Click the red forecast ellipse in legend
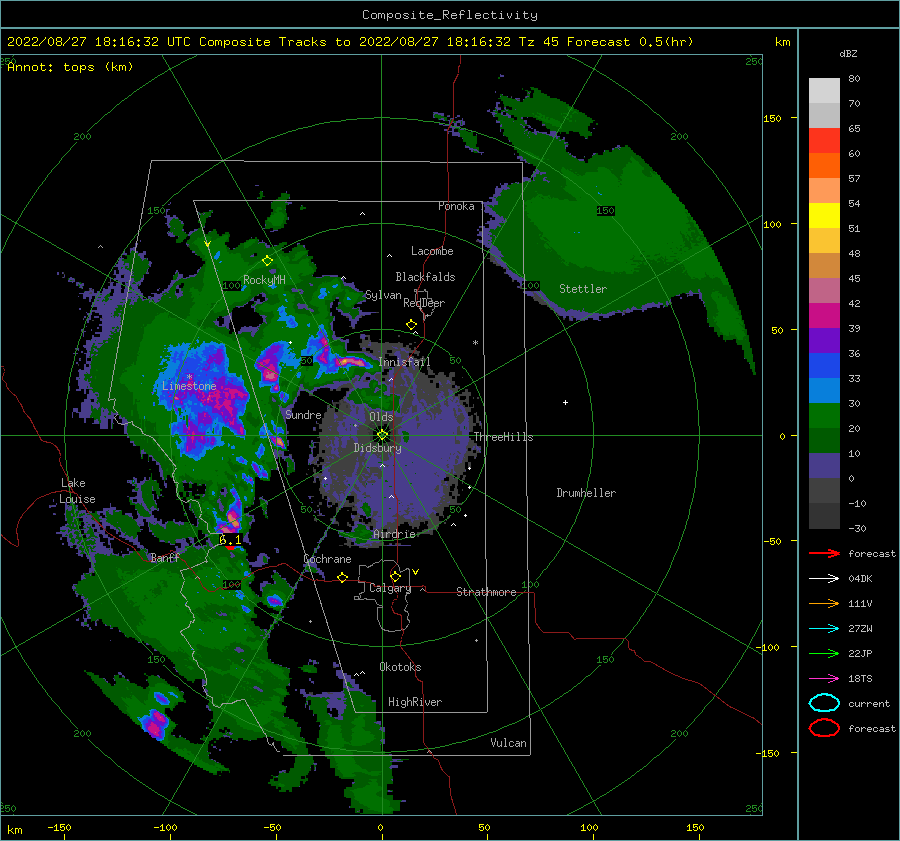900x841 pixels. click(x=824, y=728)
